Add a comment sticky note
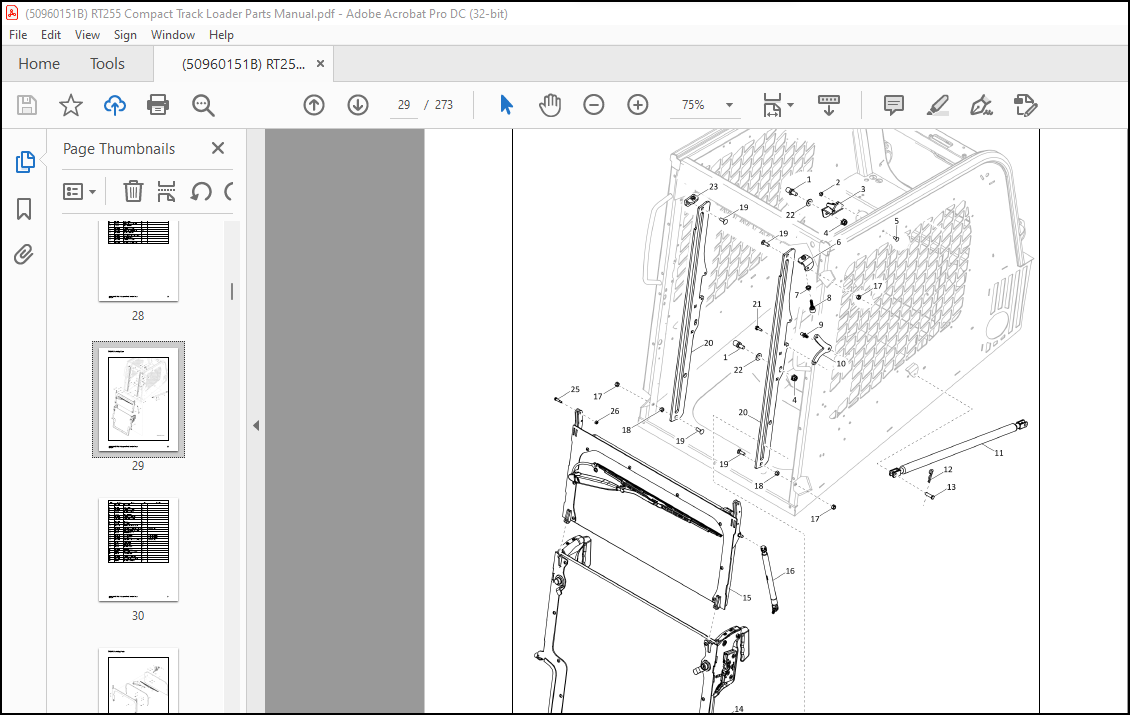The width and height of the screenshot is (1130, 715). click(894, 105)
